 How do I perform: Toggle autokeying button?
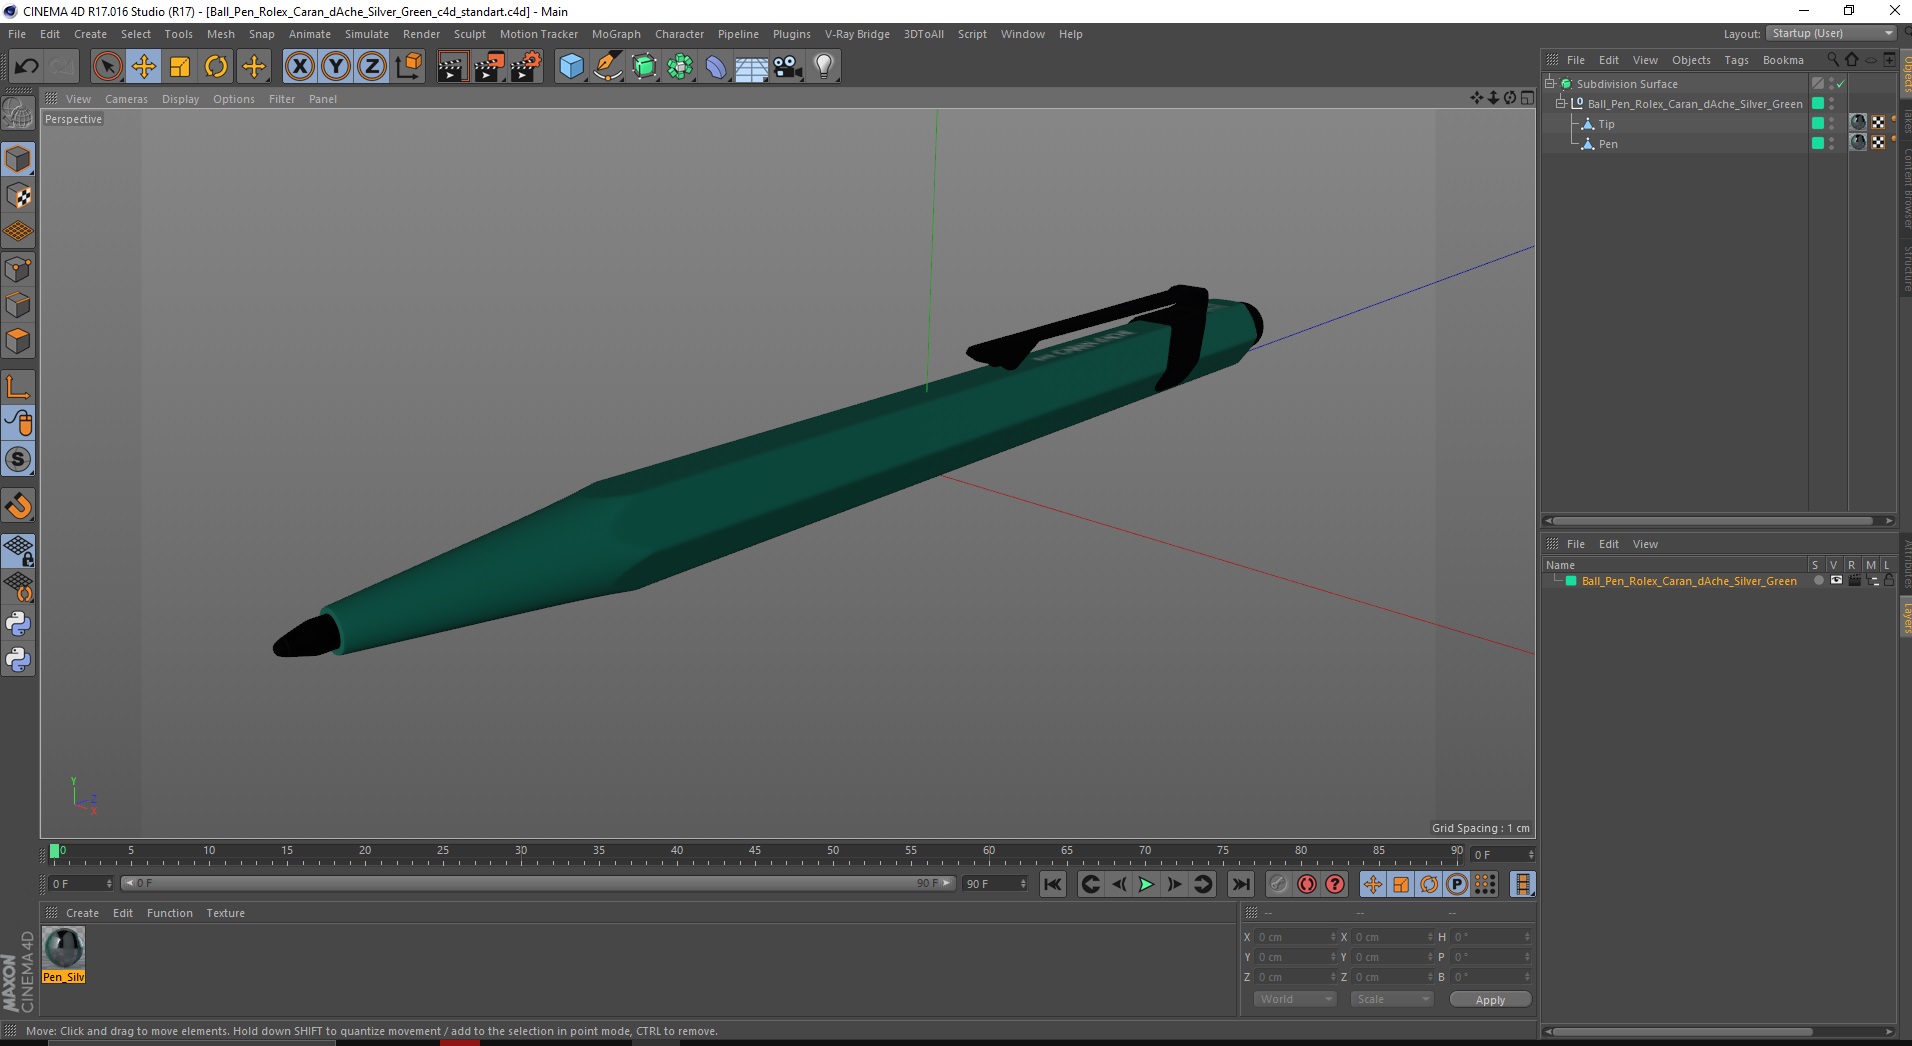click(1307, 884)
